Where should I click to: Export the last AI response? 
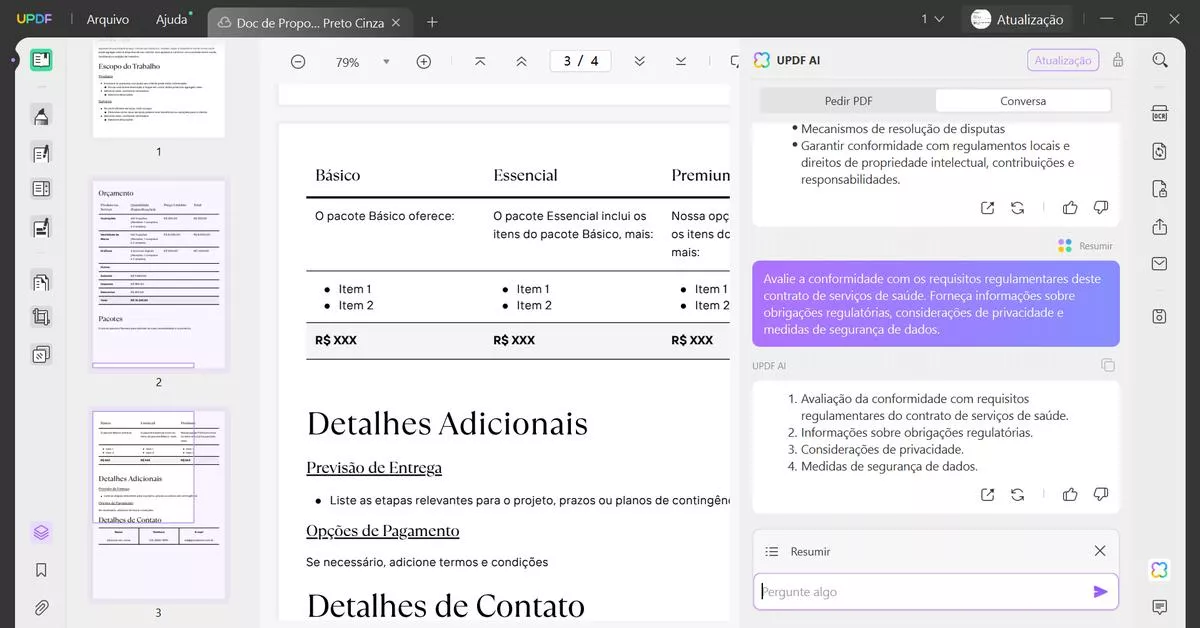[x=988, y=494]
